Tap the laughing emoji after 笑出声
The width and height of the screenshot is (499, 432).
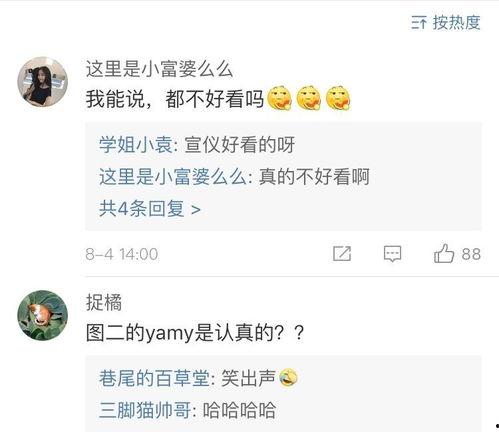[x=288, y=378]
